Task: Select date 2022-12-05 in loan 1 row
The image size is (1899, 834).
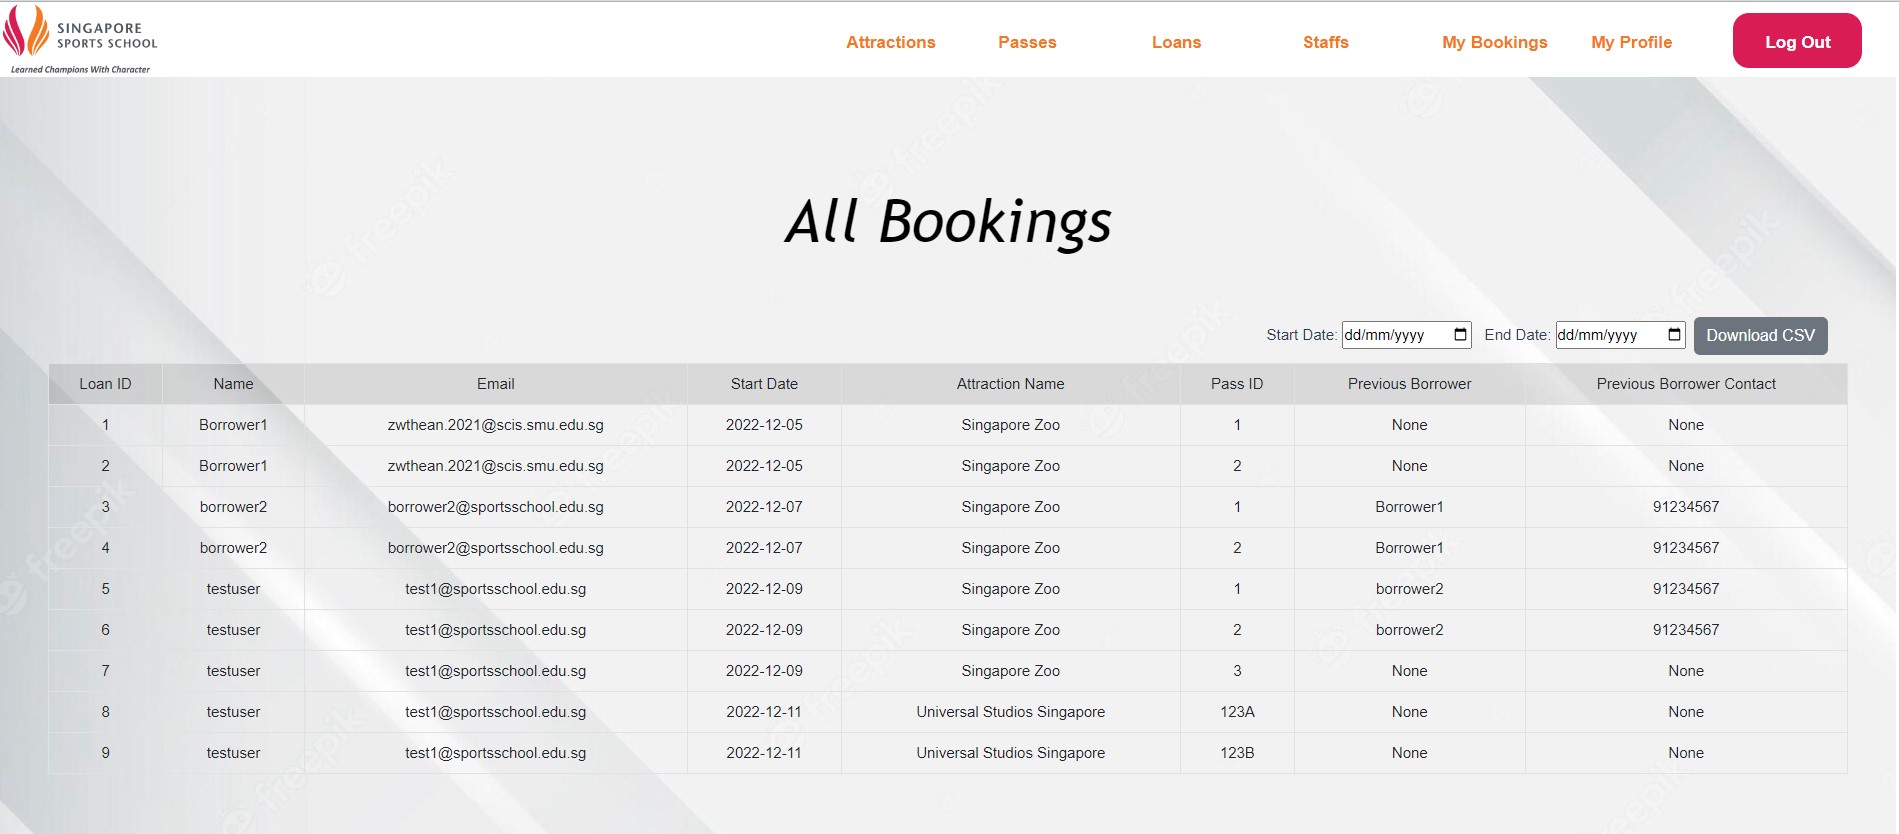Action: point(764,425)
